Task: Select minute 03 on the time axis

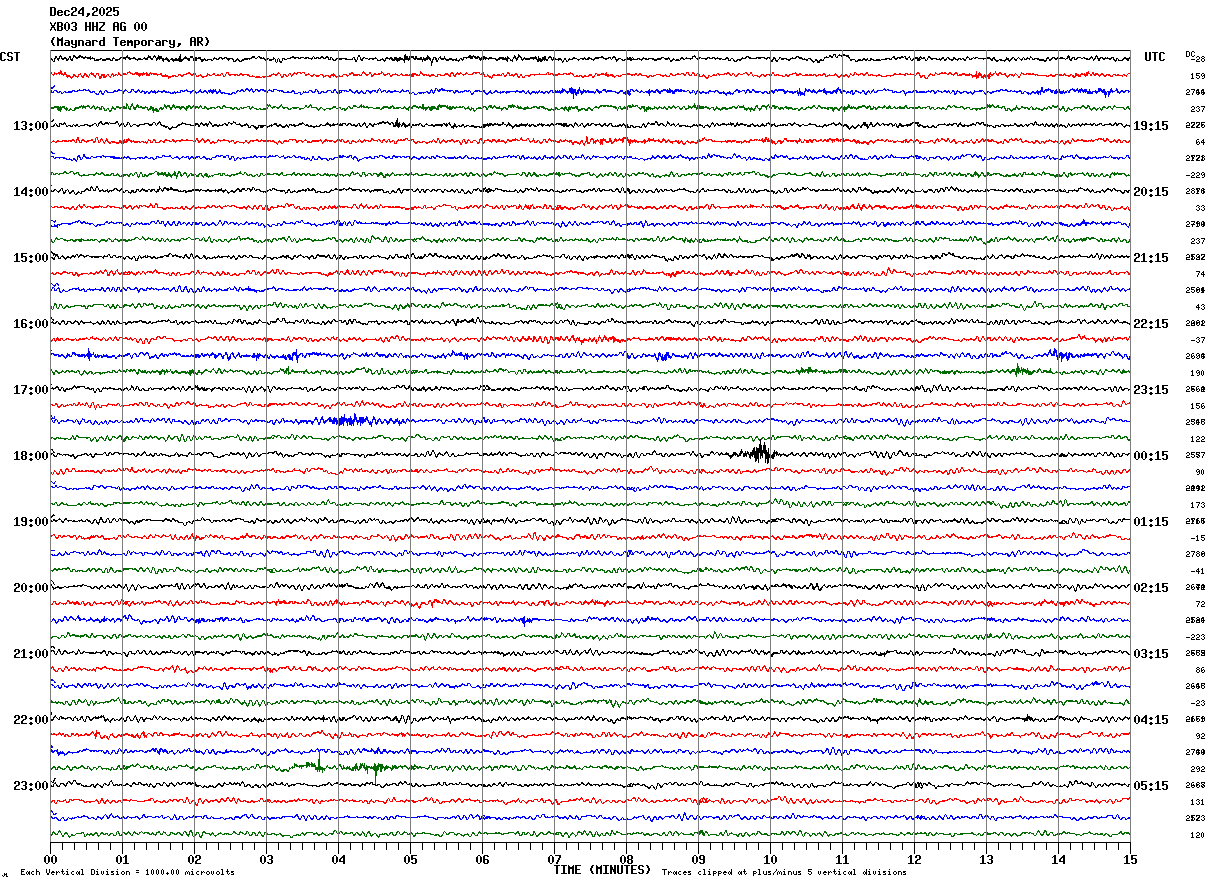Action: 266,859
